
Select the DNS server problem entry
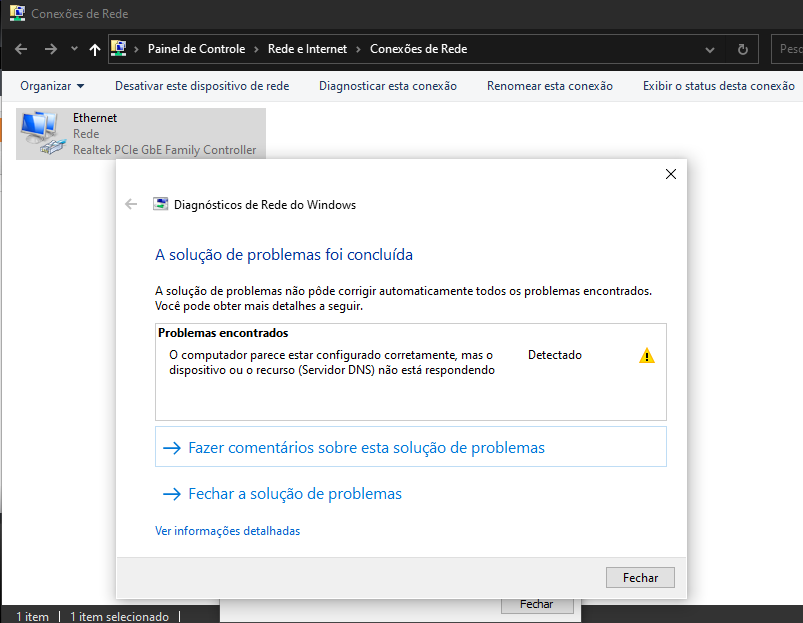coord(332,362)
